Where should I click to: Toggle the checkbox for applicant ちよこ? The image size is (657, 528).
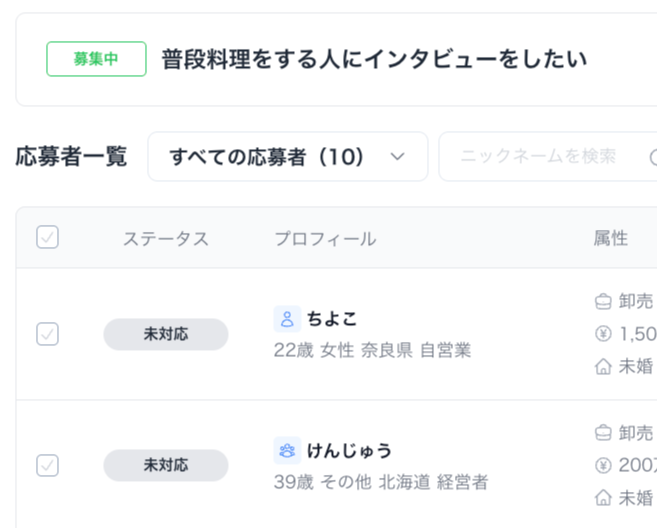[47, 334]
